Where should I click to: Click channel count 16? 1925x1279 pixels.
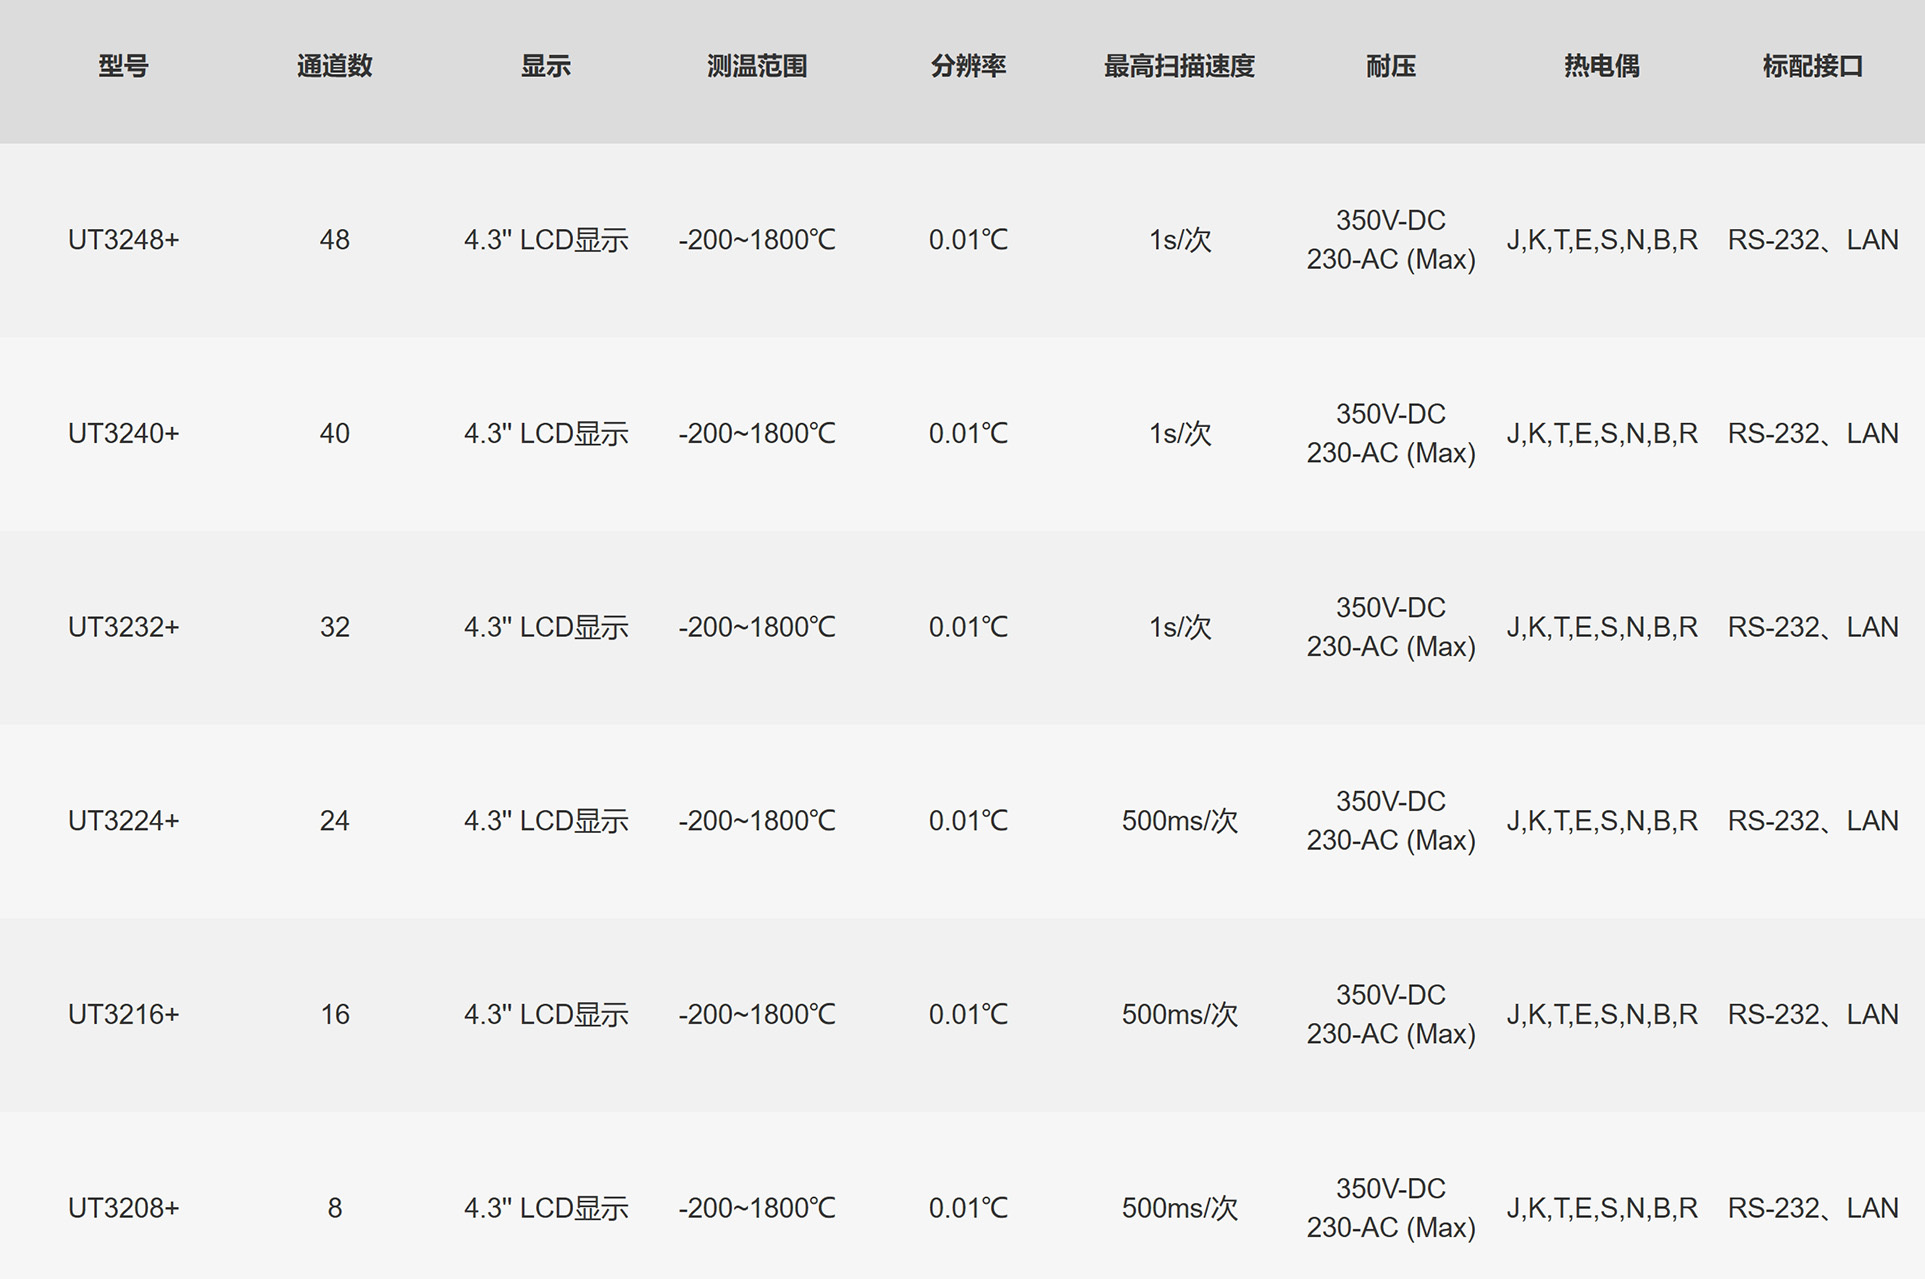334,1014
